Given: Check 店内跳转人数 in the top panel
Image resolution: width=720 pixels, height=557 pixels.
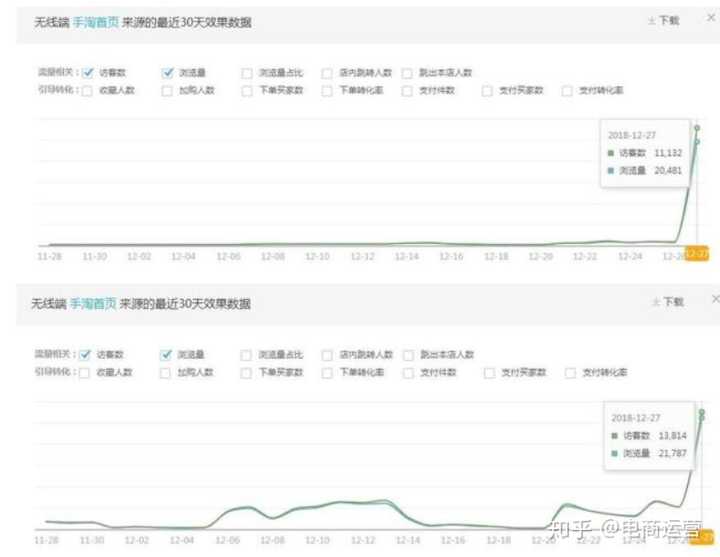Looking at the screenshot, I should pos(327,73).
